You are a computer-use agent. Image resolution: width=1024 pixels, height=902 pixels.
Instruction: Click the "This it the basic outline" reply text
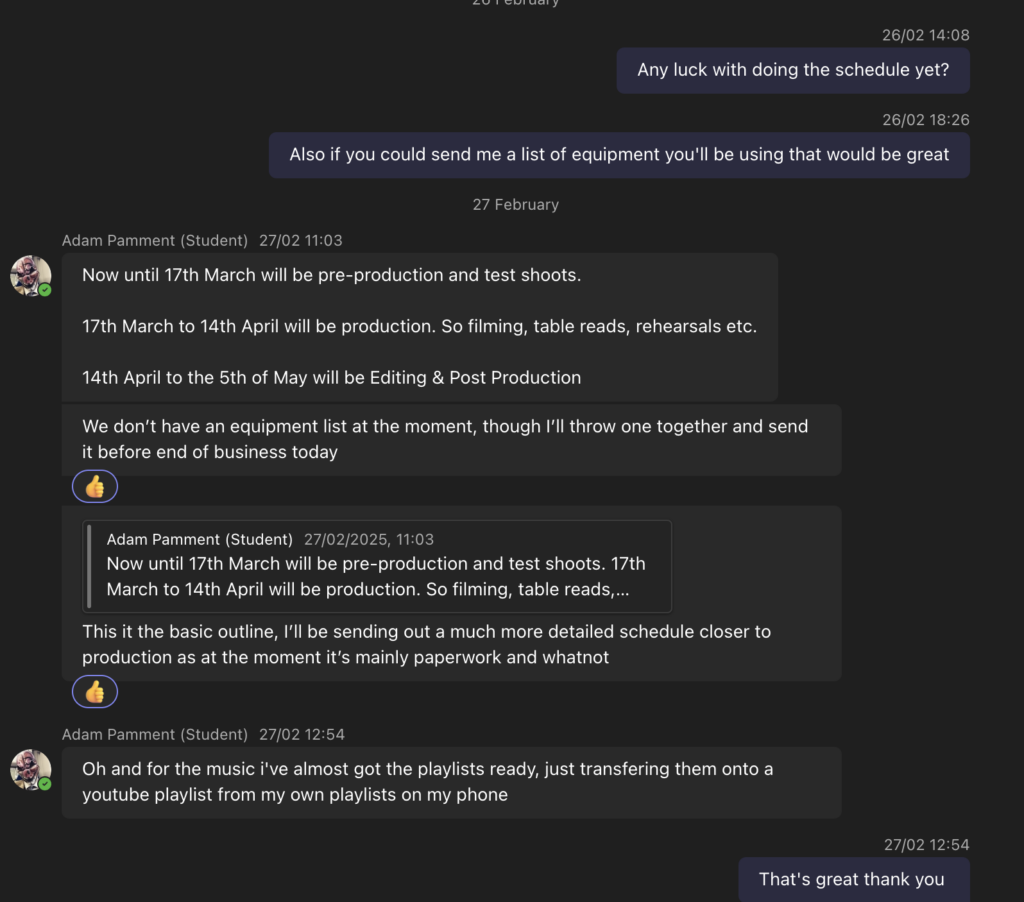tap(426, 645)
